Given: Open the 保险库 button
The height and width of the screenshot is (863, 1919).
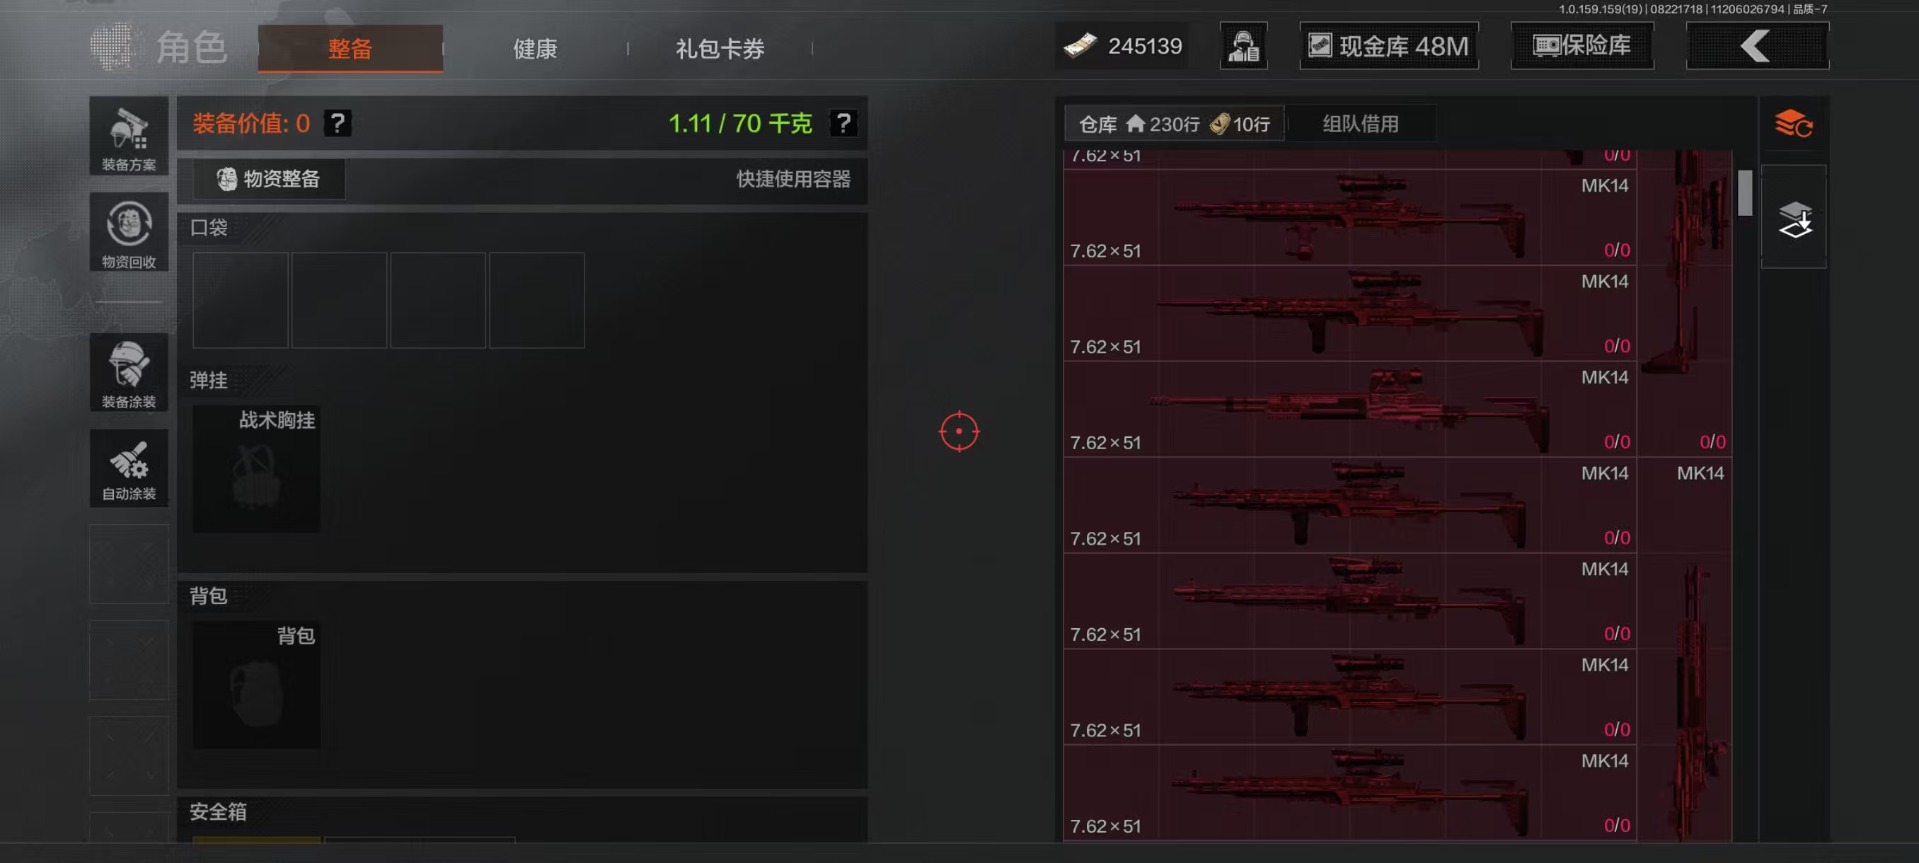Looking at the screenshot, I should [x=1582, y=46].
